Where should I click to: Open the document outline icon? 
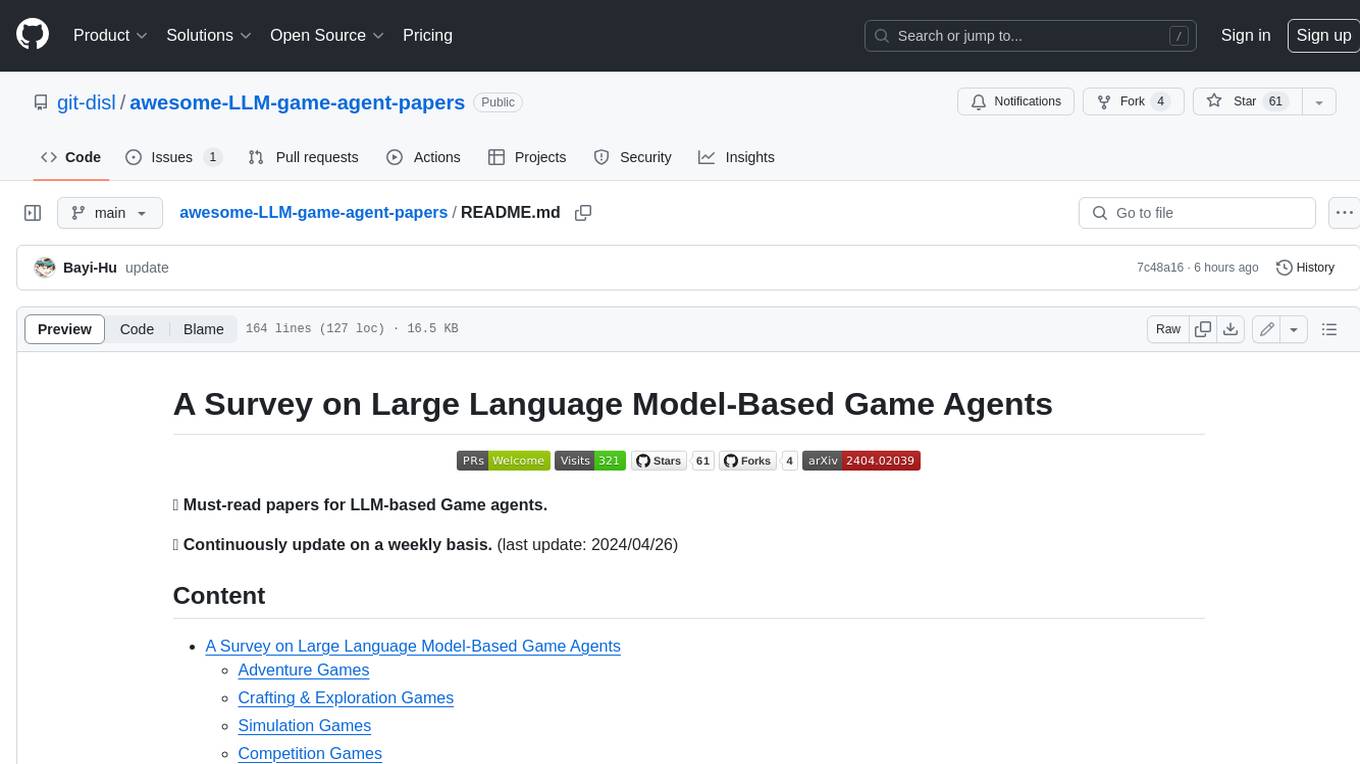1329,329
